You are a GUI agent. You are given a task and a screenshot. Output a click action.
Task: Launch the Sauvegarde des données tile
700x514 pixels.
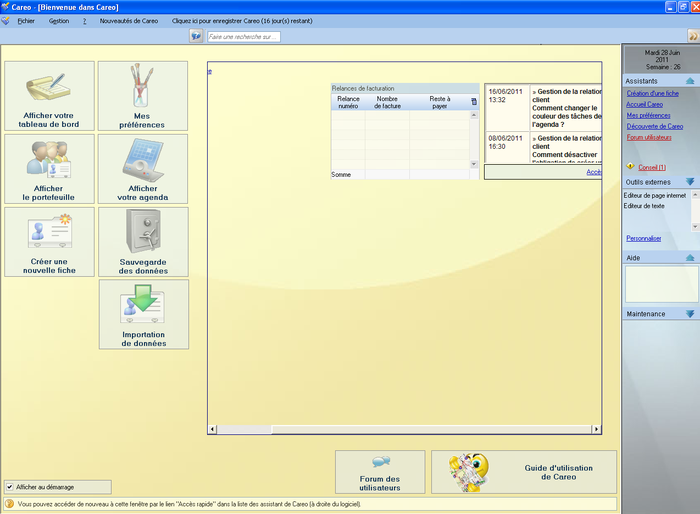click(x=143, y=242)
